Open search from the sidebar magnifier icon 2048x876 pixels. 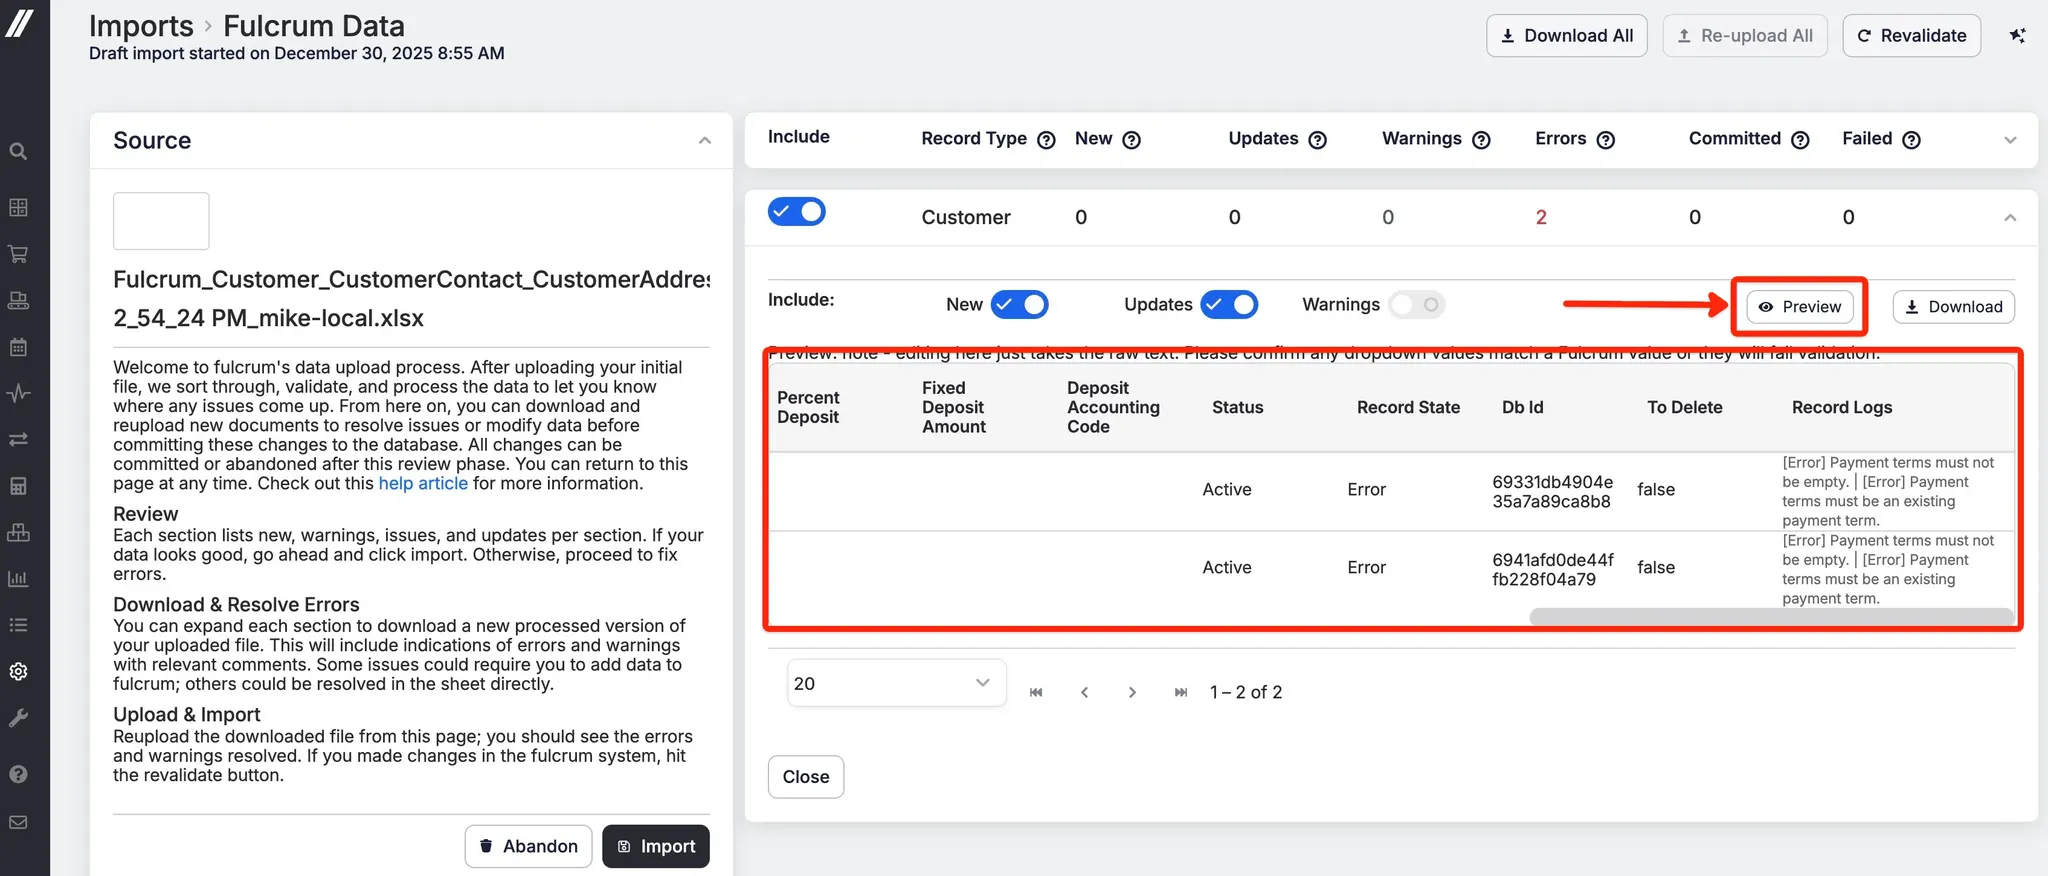tap(18, 151)
